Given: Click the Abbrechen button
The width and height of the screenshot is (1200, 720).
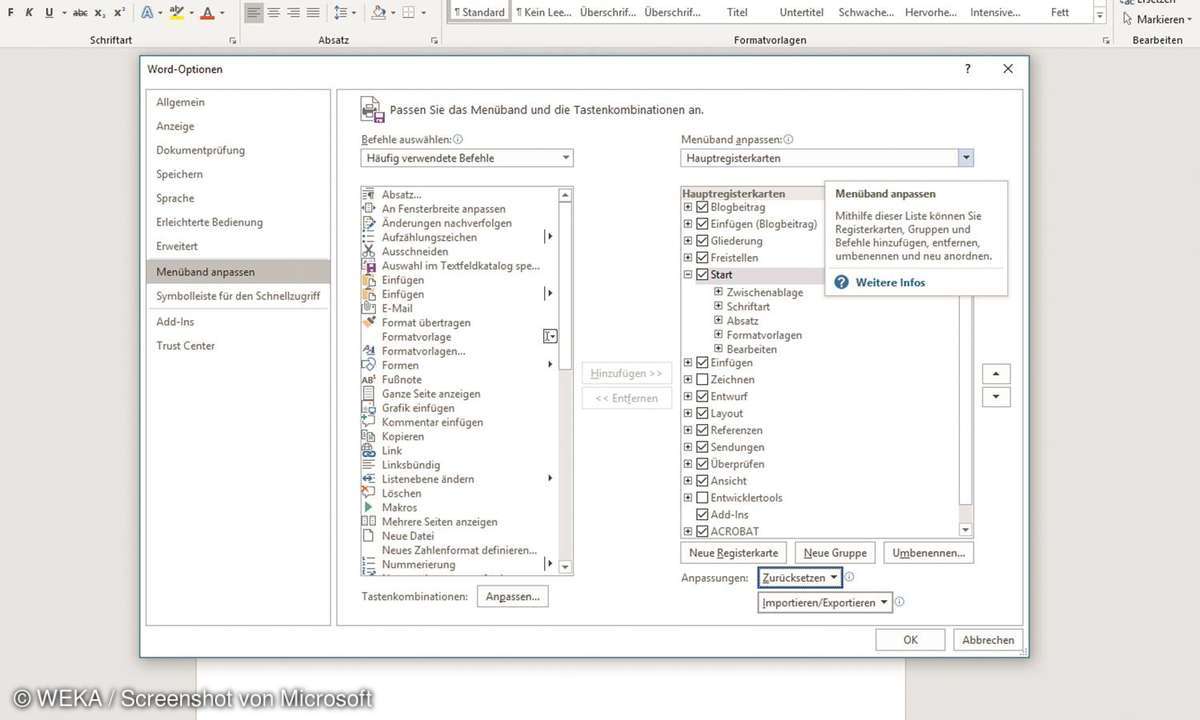Looking at the screenshot, I should 988,640.
